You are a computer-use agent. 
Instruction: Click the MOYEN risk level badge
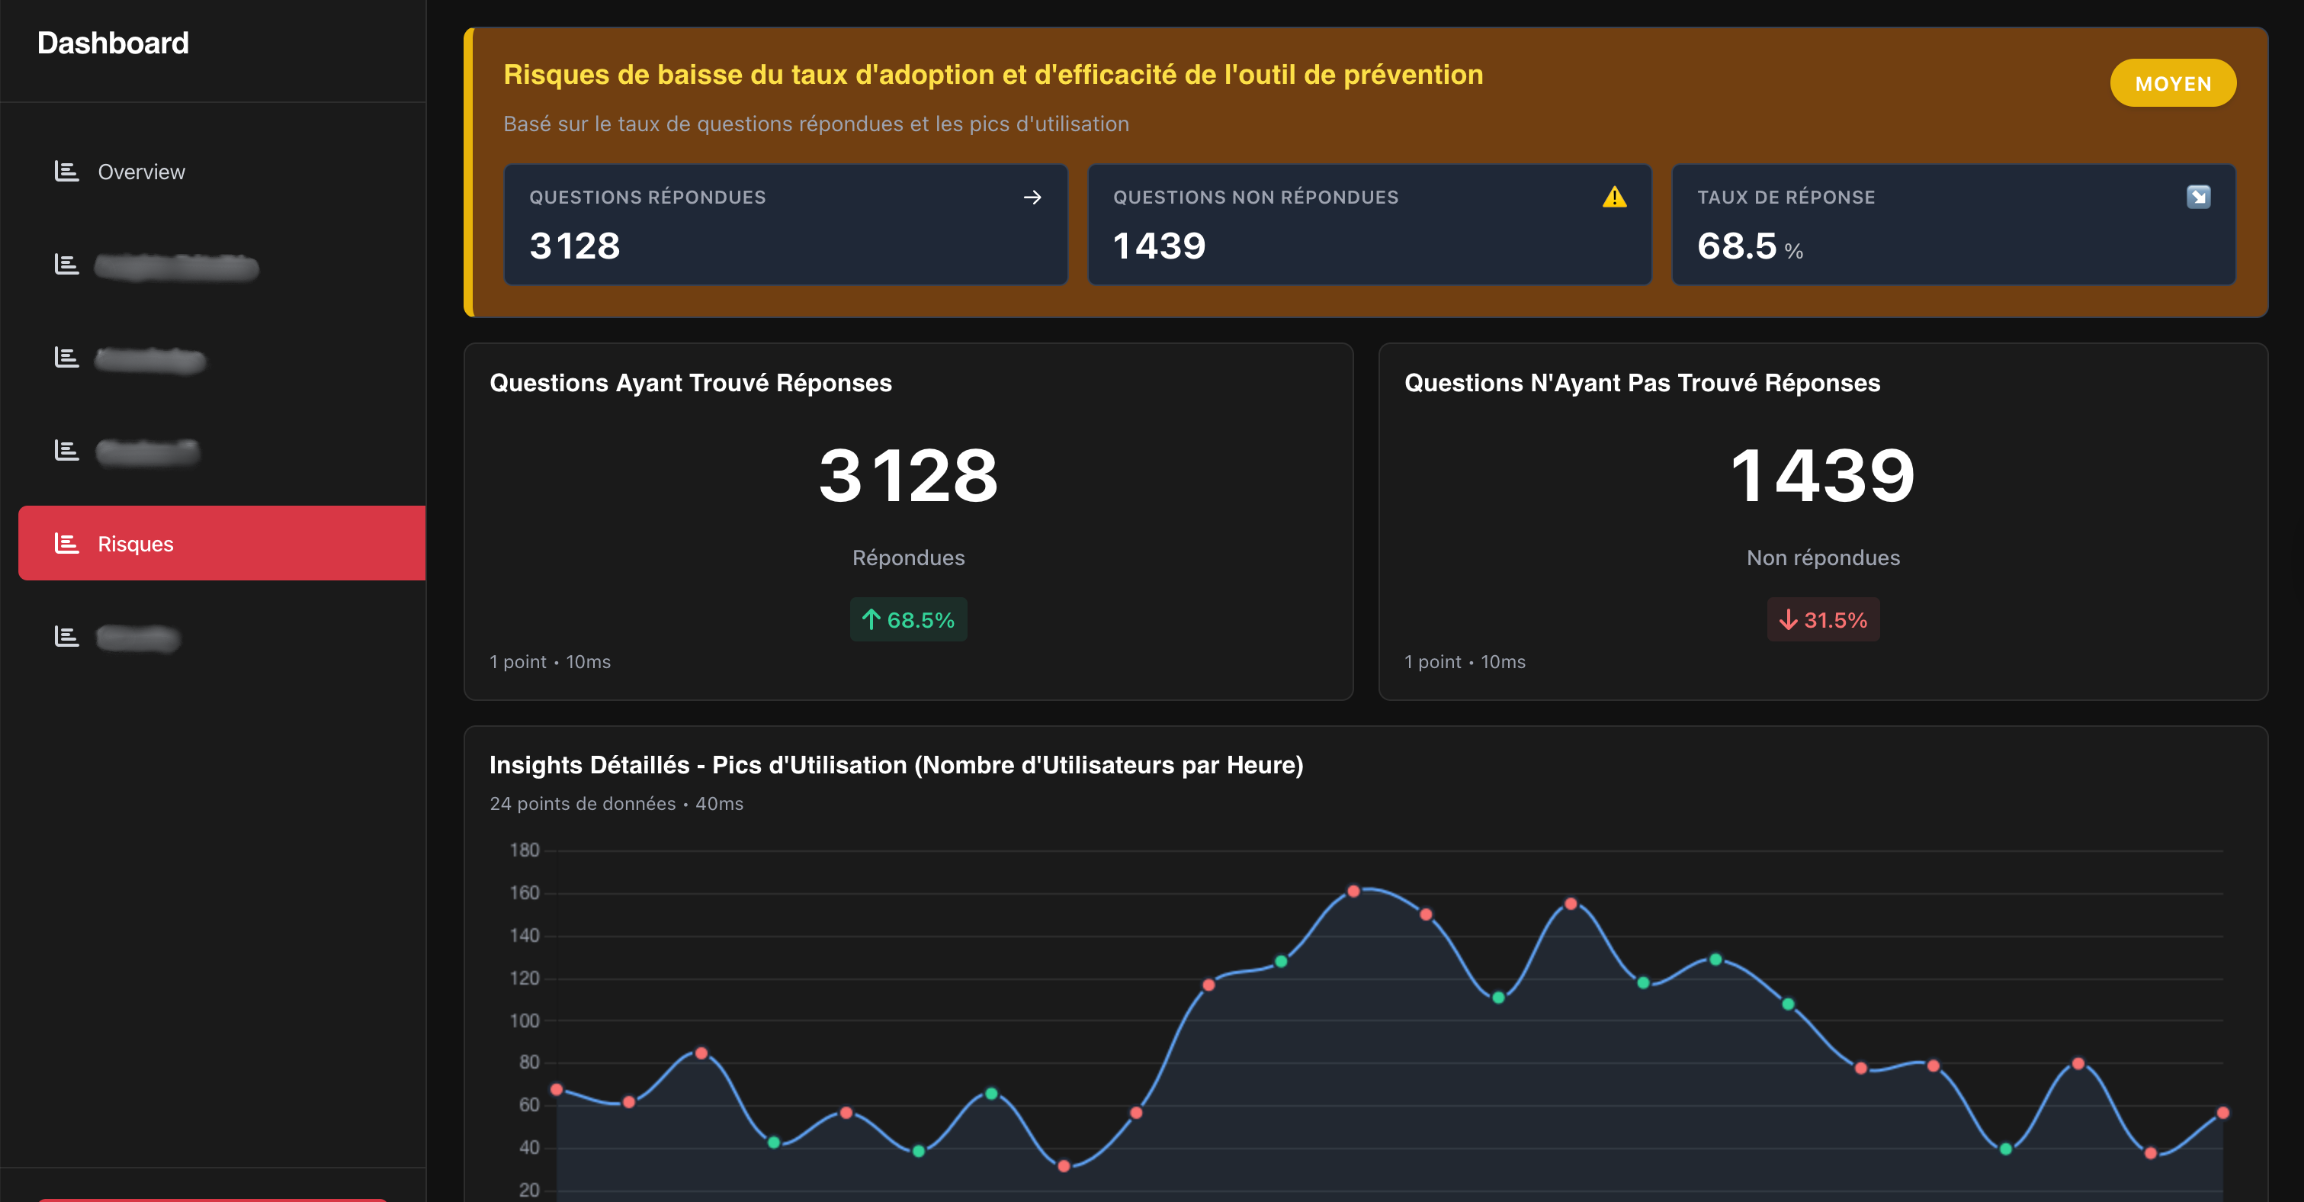pyautogui.click(x=2172, y=84)
